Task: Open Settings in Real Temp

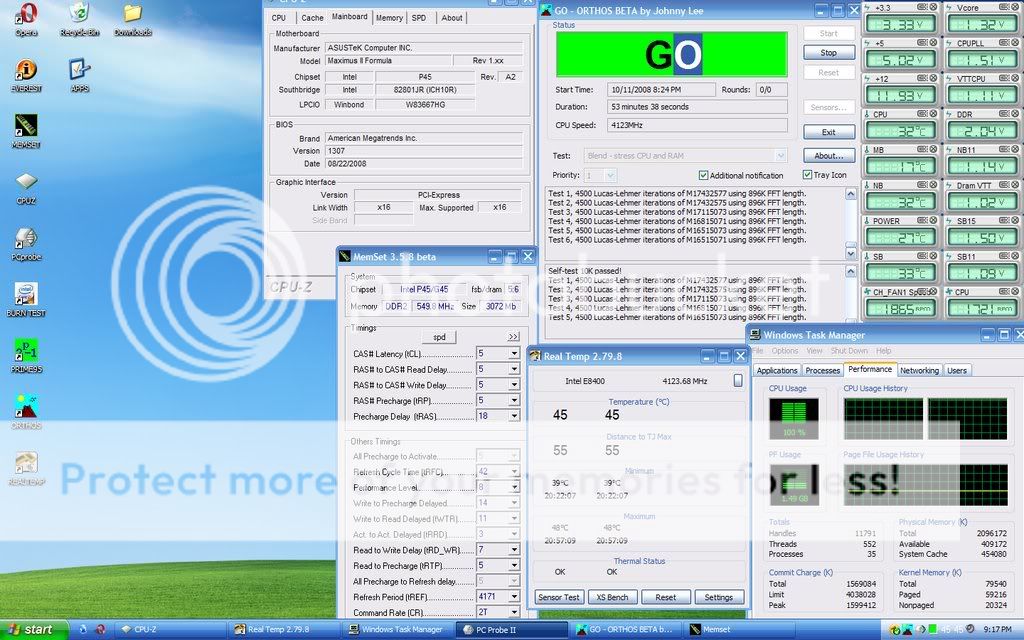Action: click(x=718, y=597)
